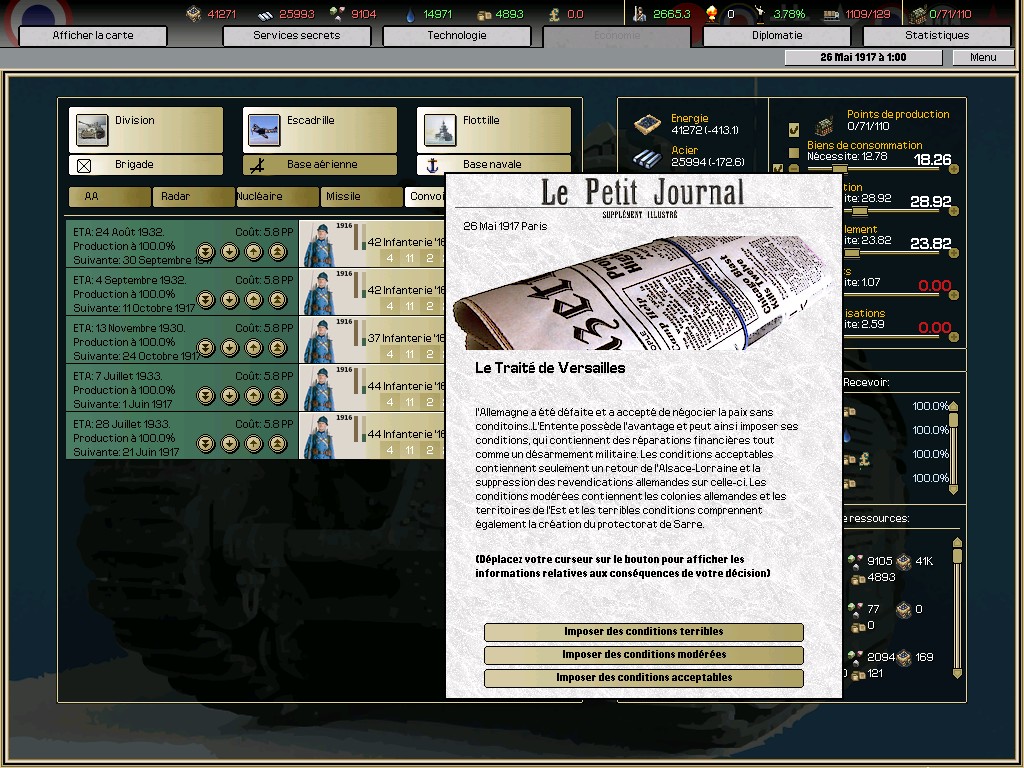1024x768 pixels.
Task: Select the Nucléaire production tab
Action: point(278,197)
